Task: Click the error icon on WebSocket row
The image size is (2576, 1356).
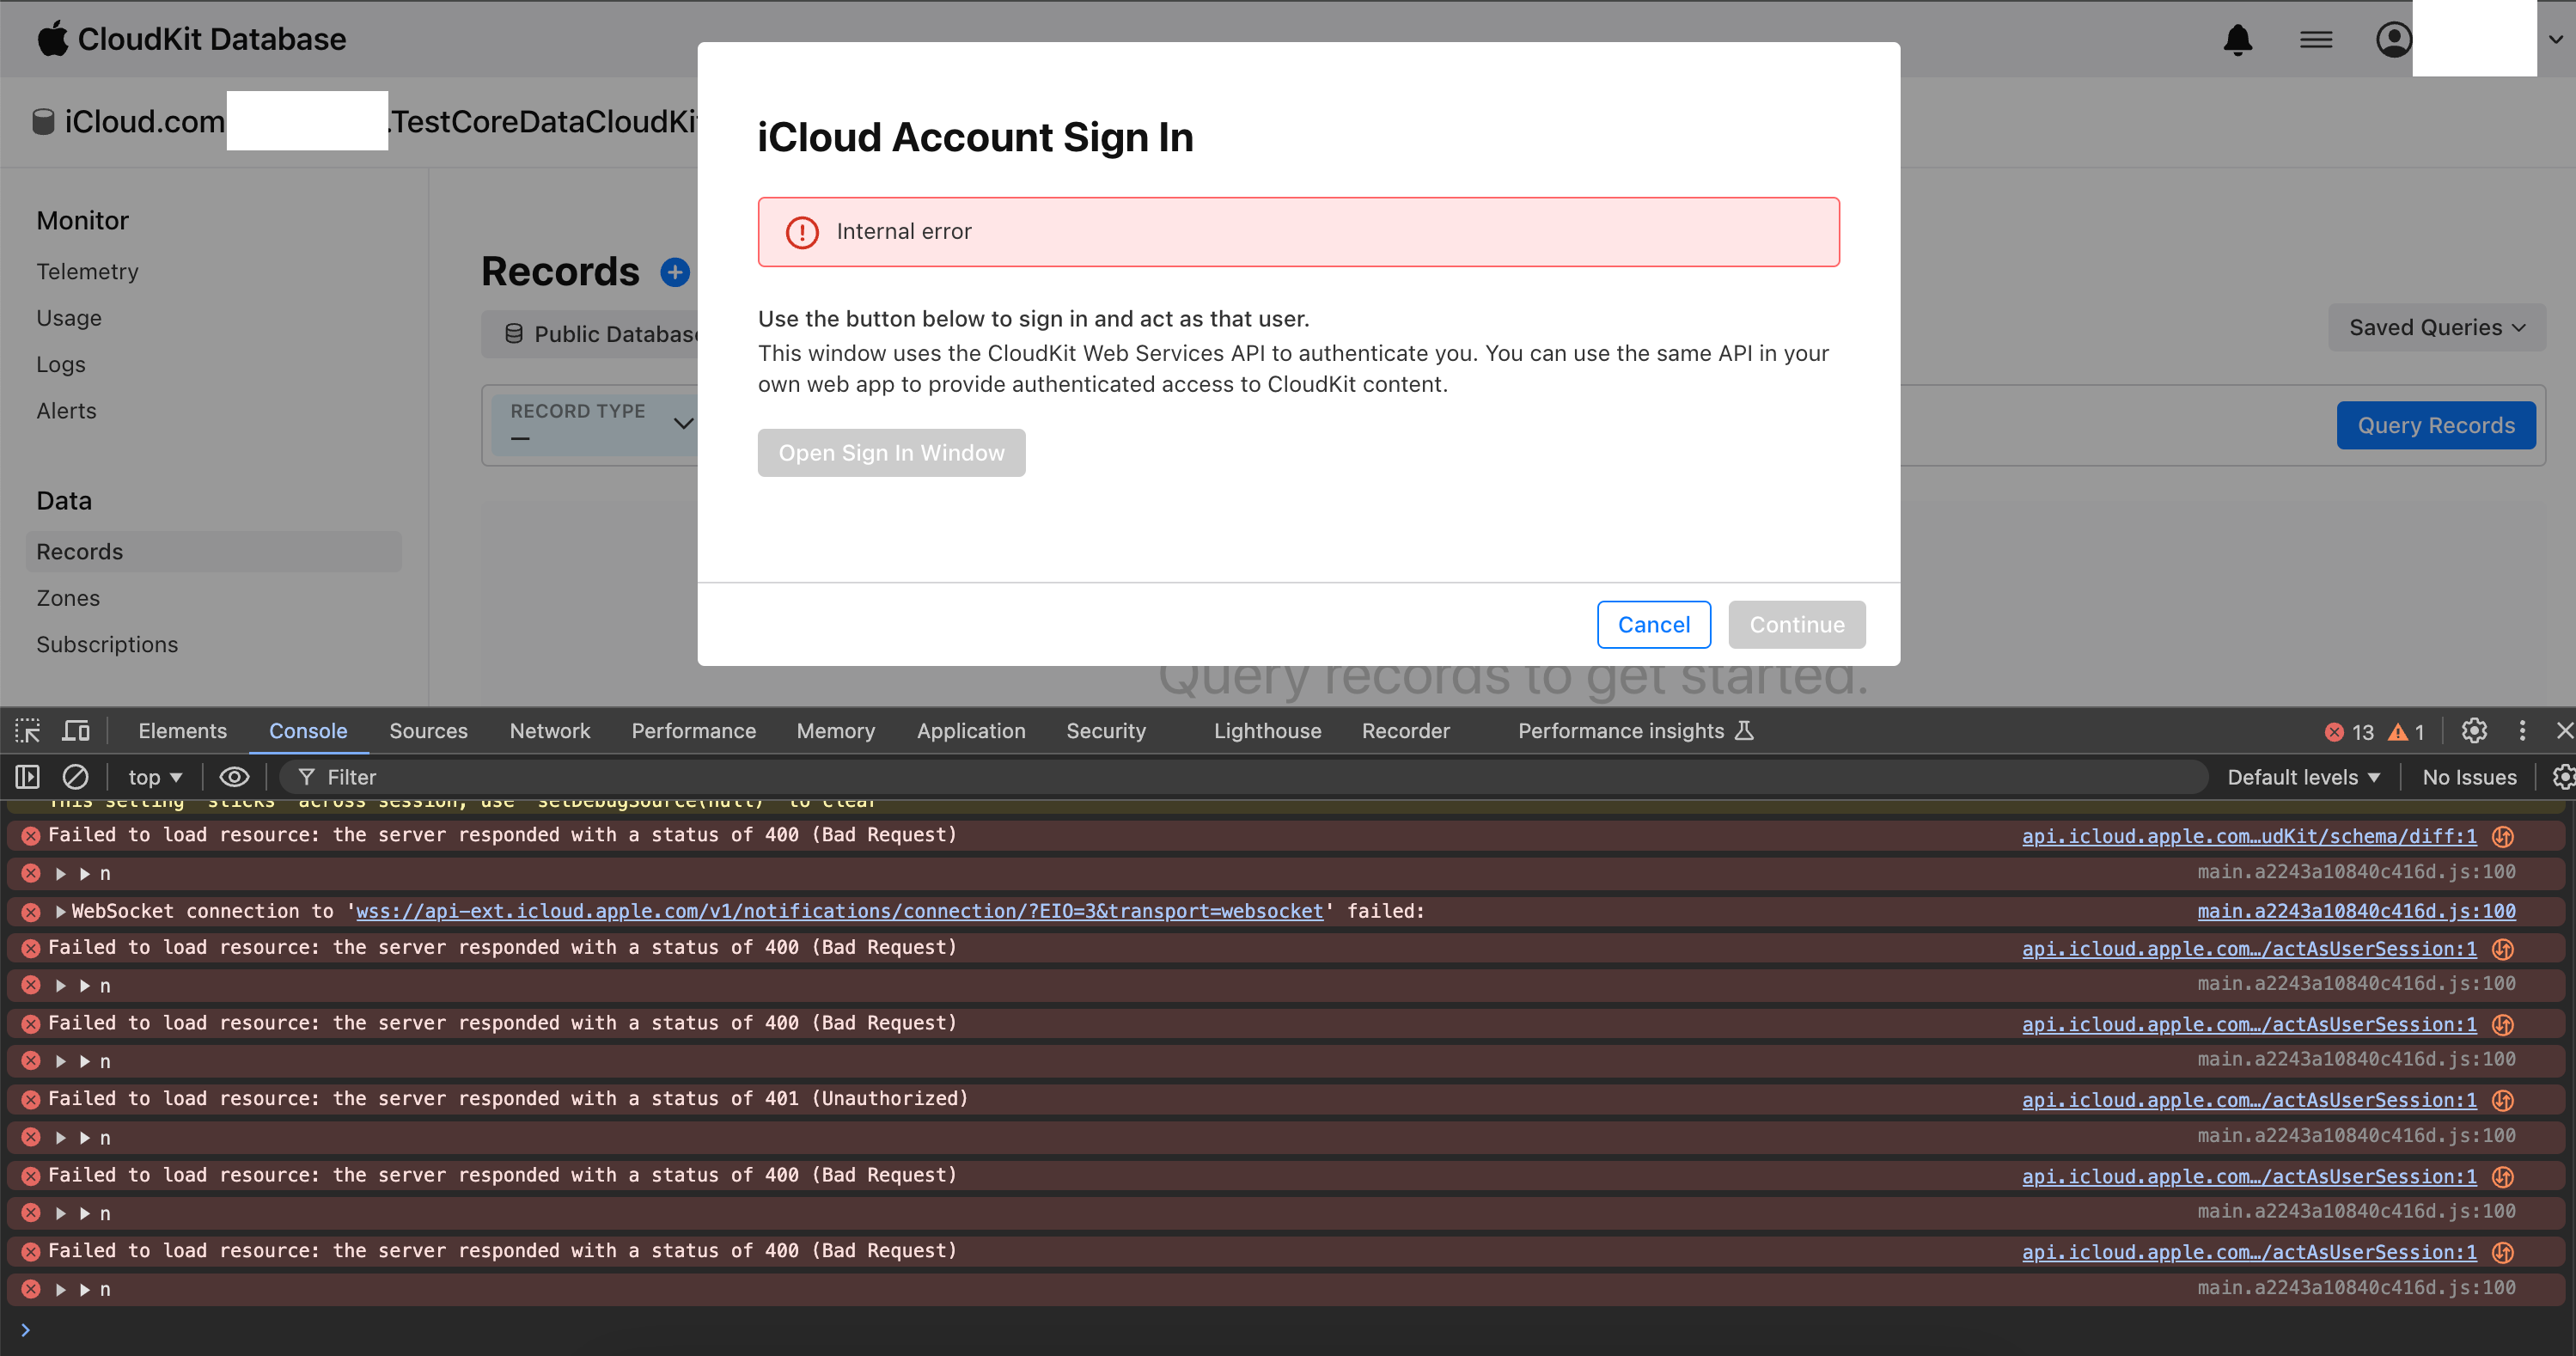Action: coord(31,912)
